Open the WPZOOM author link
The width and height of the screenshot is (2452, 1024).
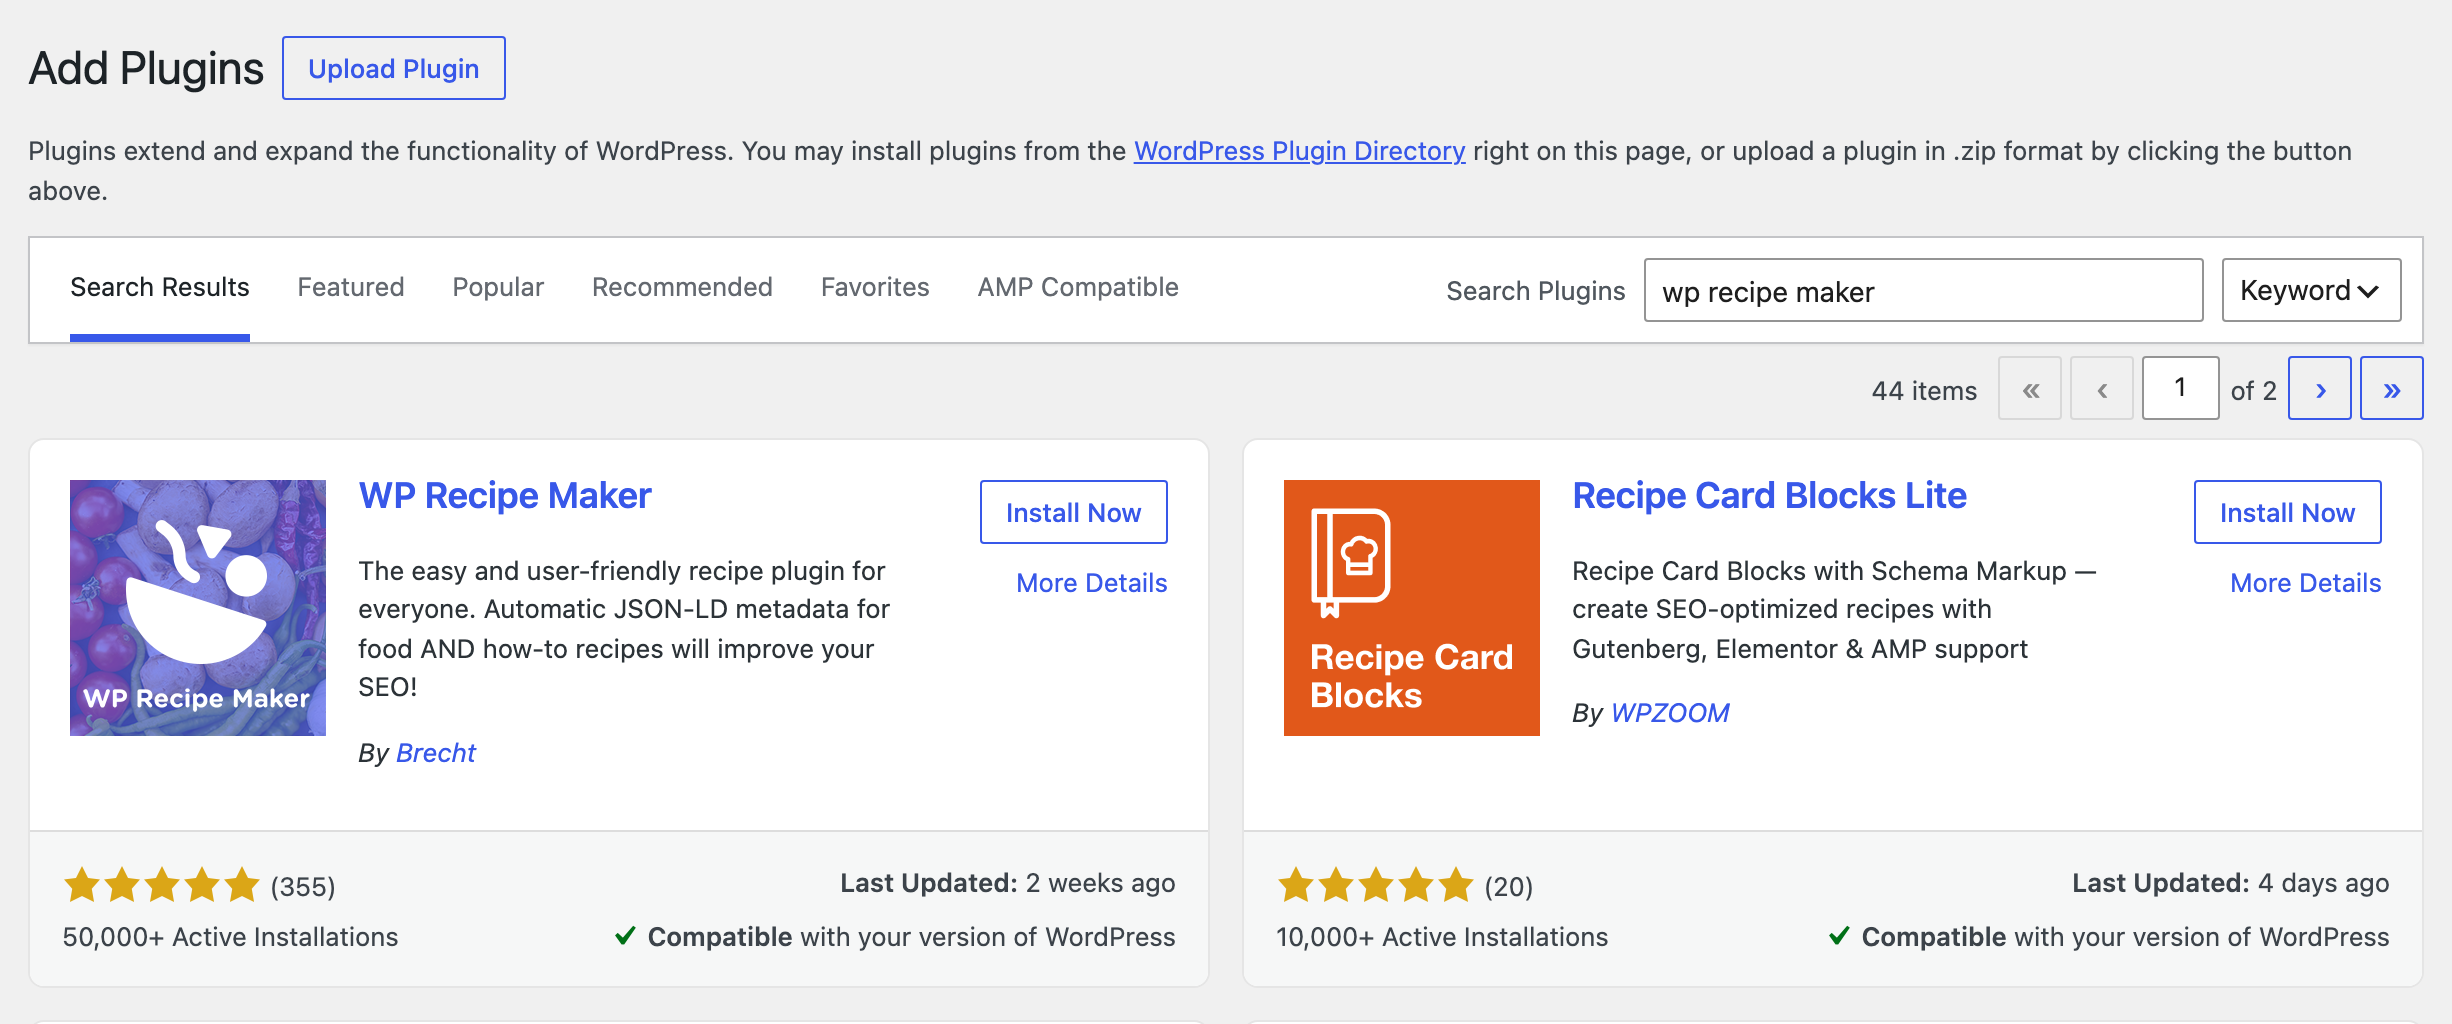pyautogui.click(x=1670, y=713)
